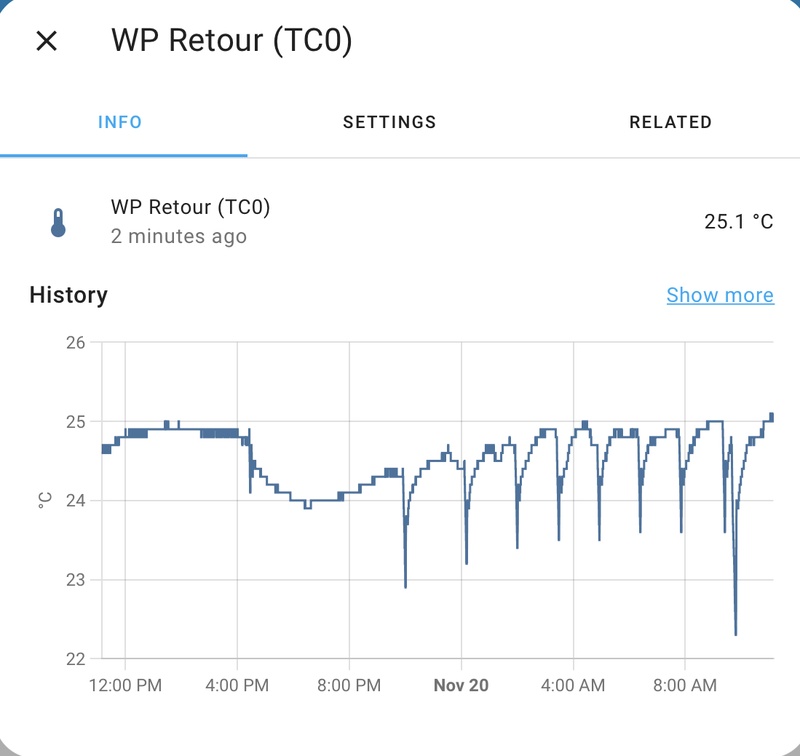This screenshot has height=756, width=800.
Task: Close the WP Retour dialog
Action: [47, 41]
